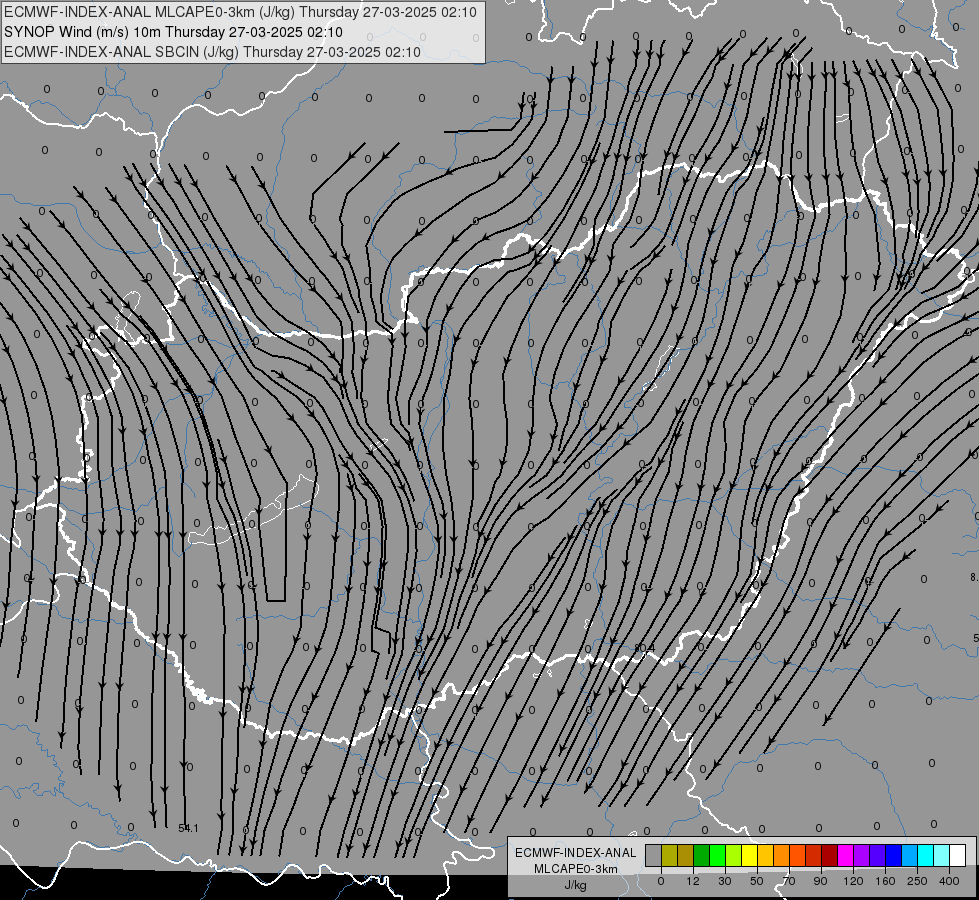979x900 pixels.
Task: Click the legend tick label 120
Action: coord(854,881)
